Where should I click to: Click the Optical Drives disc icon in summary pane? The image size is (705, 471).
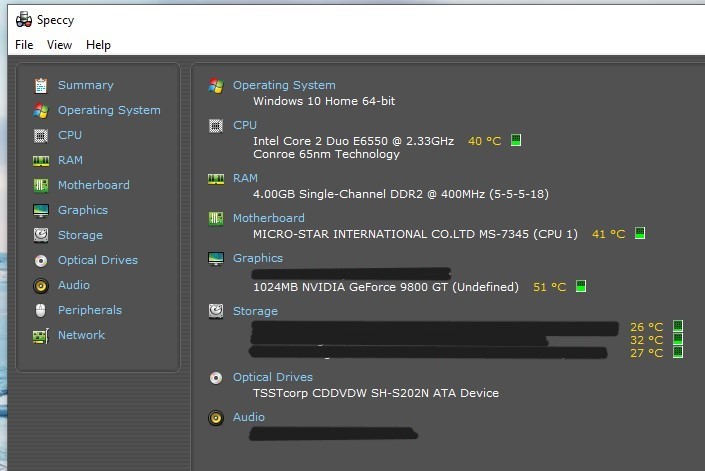click(216, 378)
